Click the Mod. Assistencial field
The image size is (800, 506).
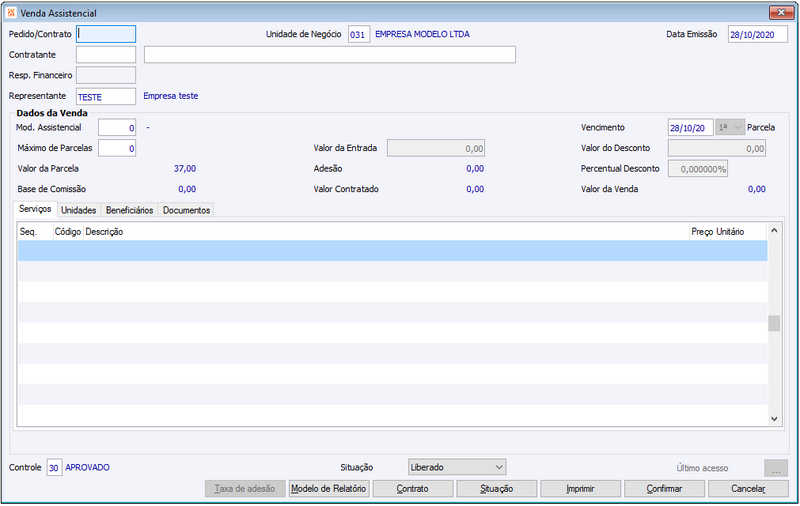[117, 128]
